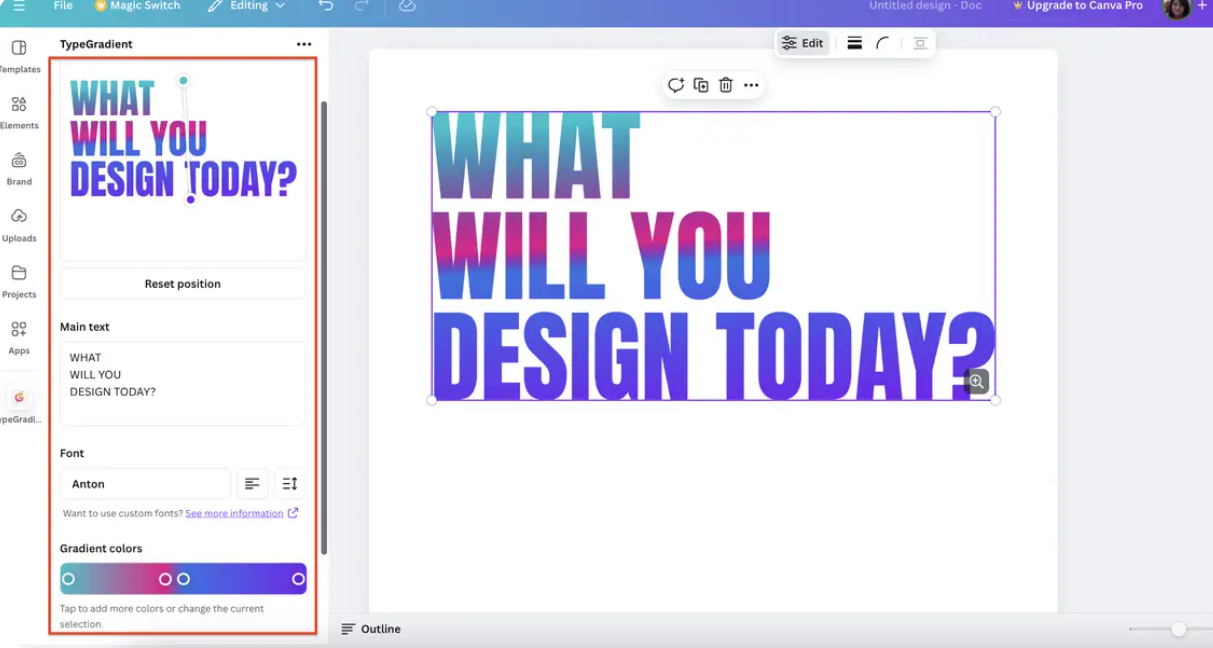Redo the last action

click(x=361, y=6)
